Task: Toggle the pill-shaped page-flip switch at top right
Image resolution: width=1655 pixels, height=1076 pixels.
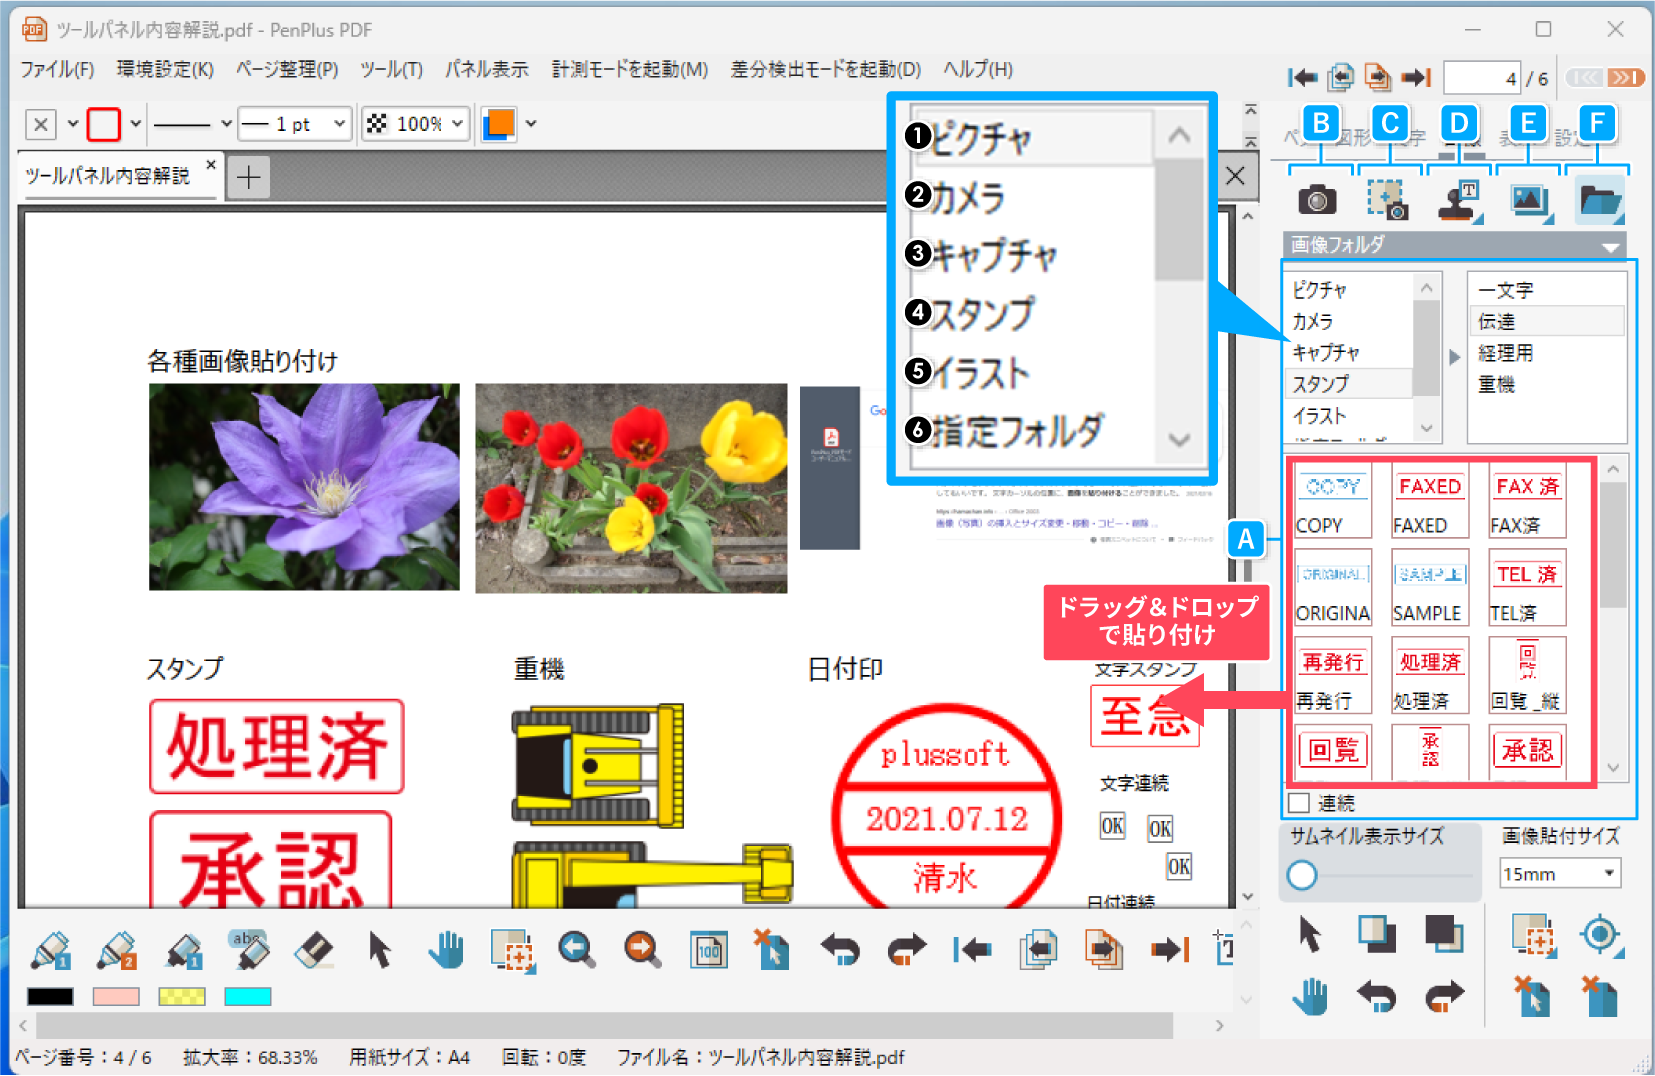Action: click(1605, 77)
